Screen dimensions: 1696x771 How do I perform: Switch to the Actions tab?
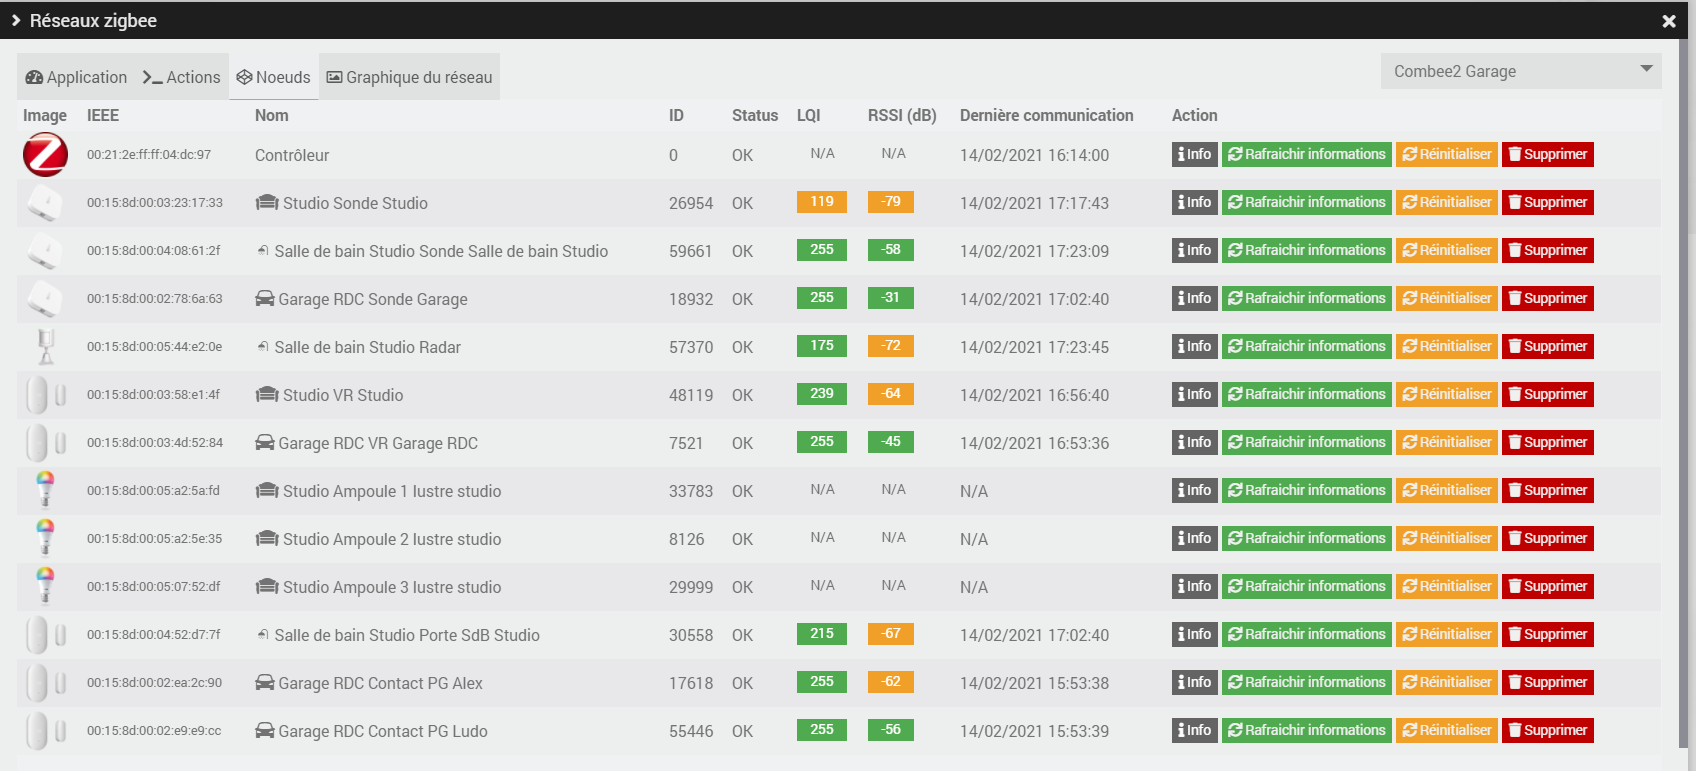pyautogui.click(x=181, y=77)
